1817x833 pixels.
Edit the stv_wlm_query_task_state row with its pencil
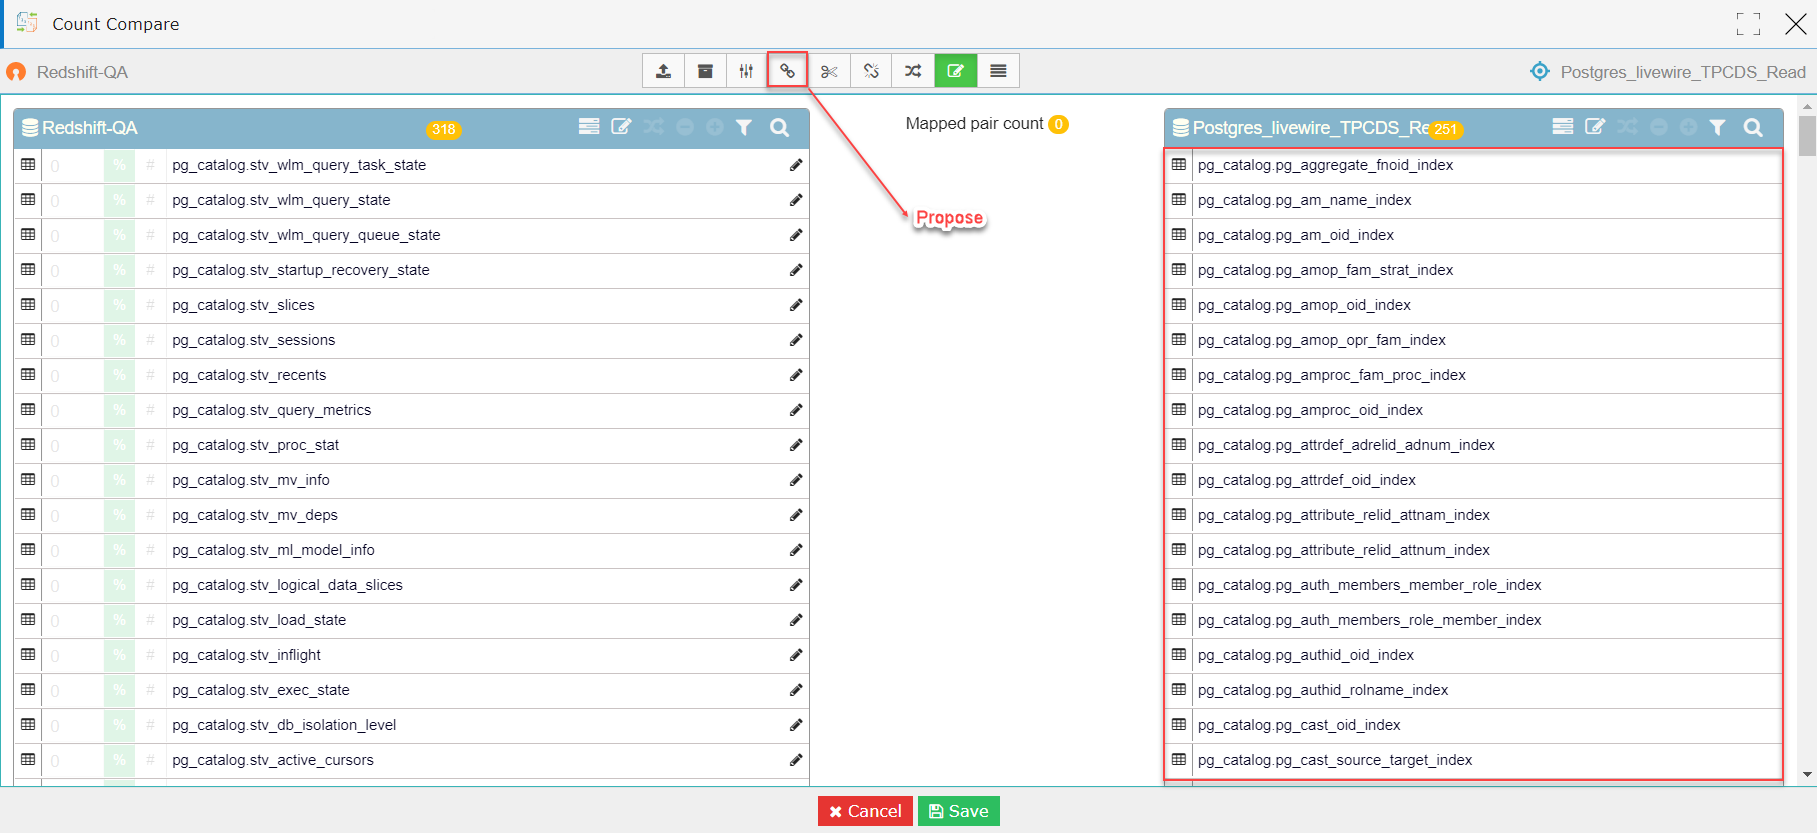(x=796, y=165)
